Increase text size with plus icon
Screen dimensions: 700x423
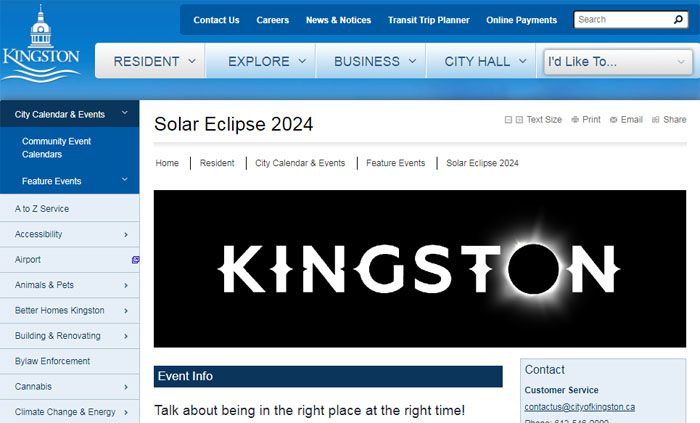point(519,120)
